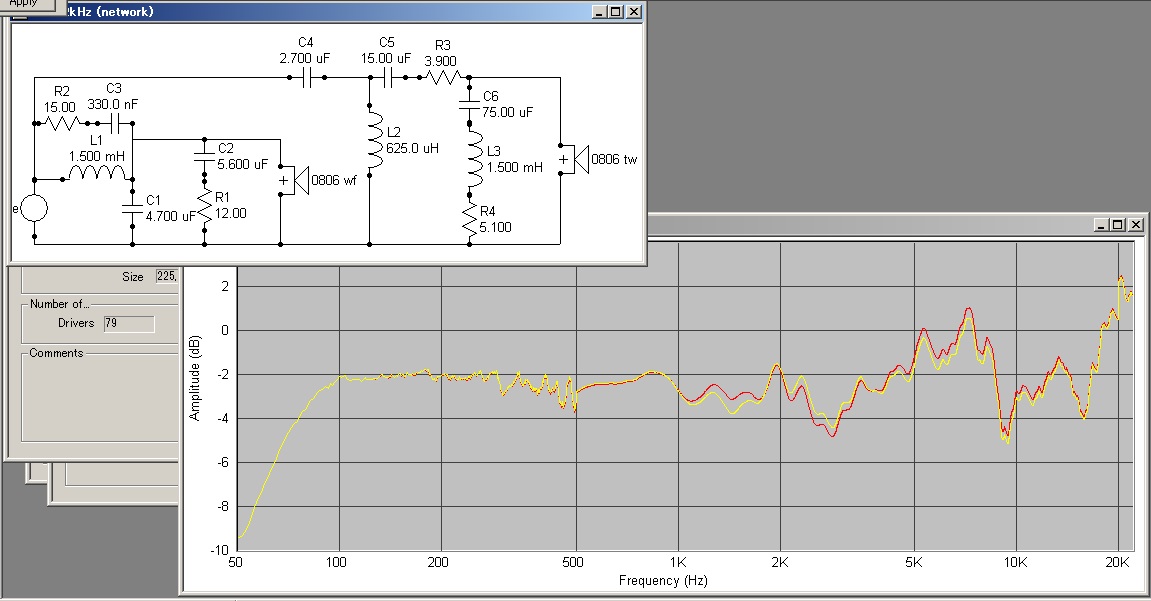The image size is (1151, 601).
Task: Click the 20K frequency axis tick label
Action: coord(1117,562)
